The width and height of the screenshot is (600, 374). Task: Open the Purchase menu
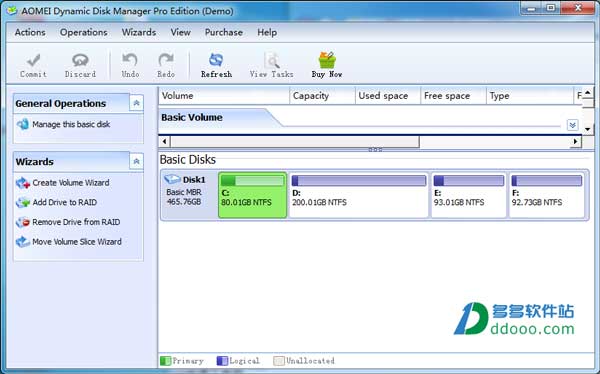pyautogui.click(x=224, y=33)
